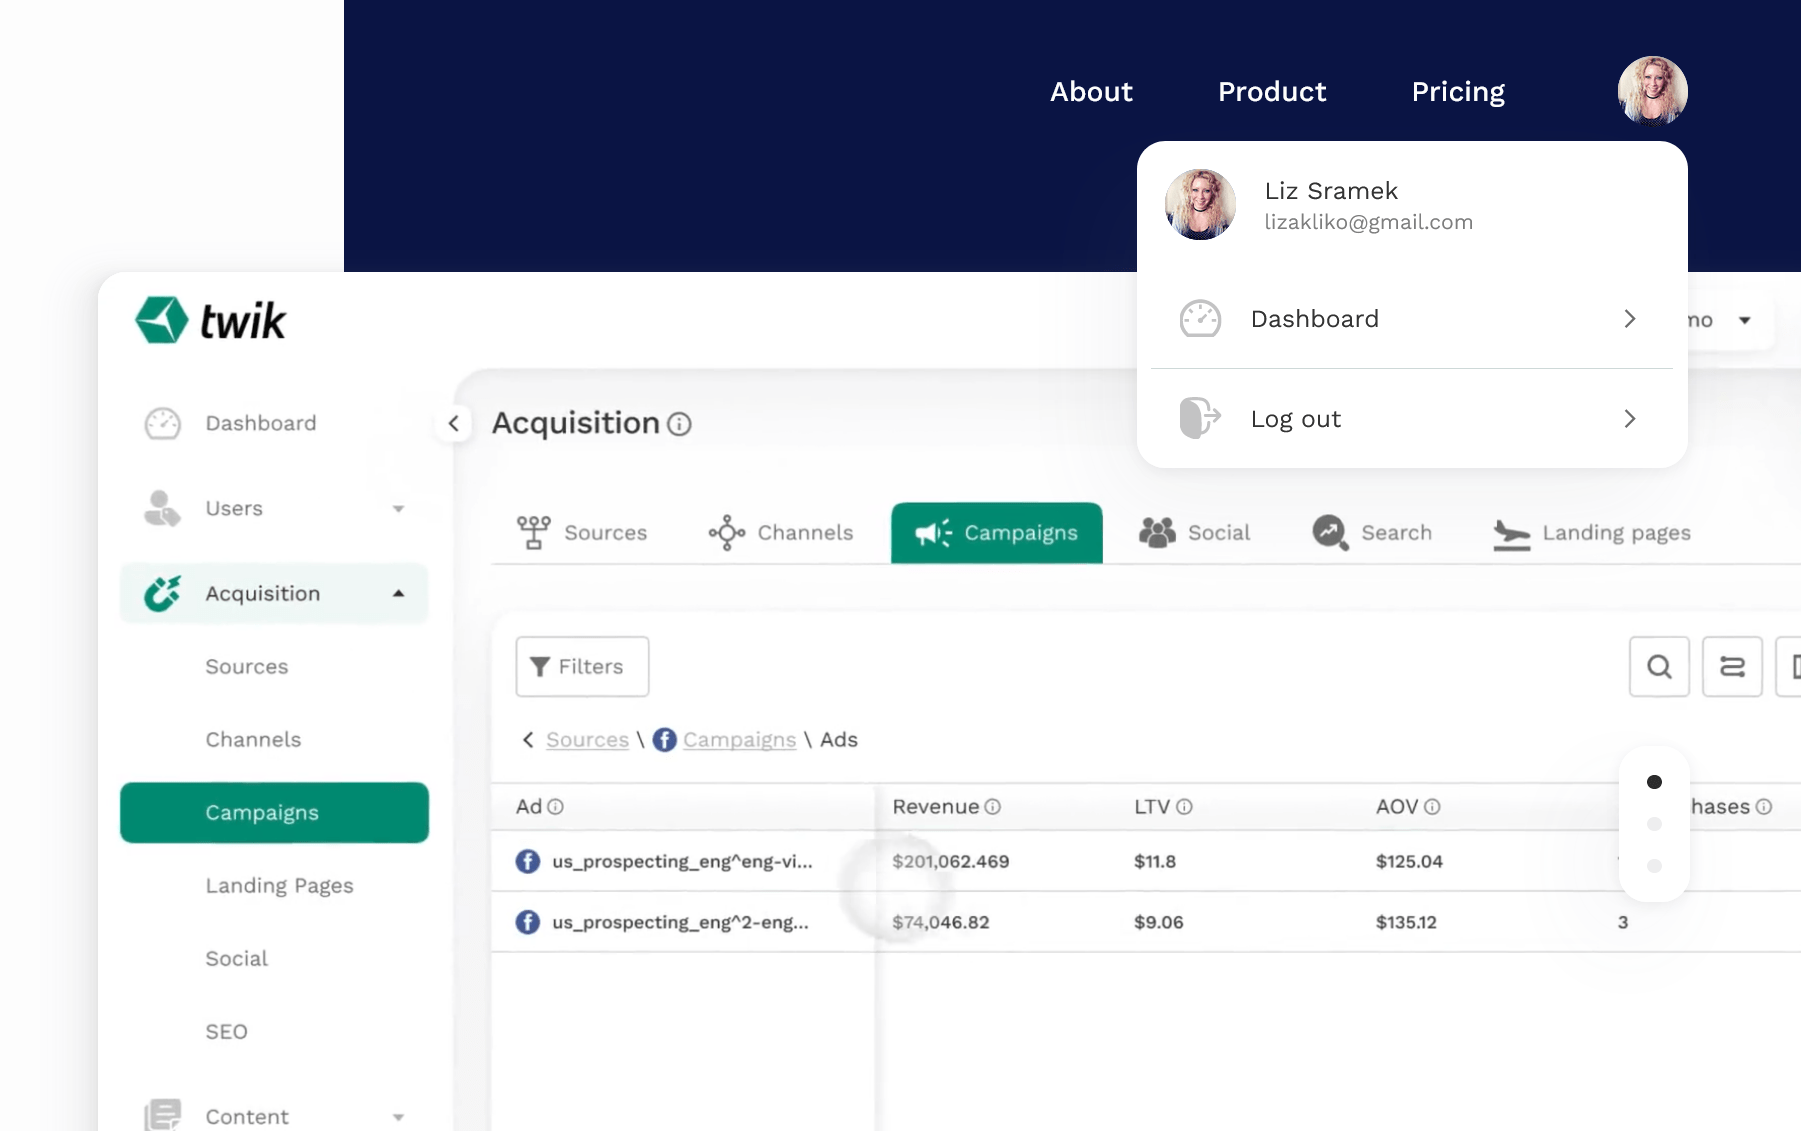Open the Pricing menu item
The height and width of the screenshot is (1131, 1801).
[1457, 91]
